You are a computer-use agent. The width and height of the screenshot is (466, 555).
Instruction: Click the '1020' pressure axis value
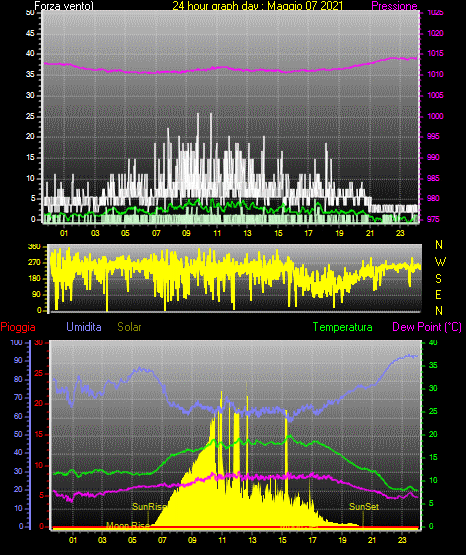point(435,33)
